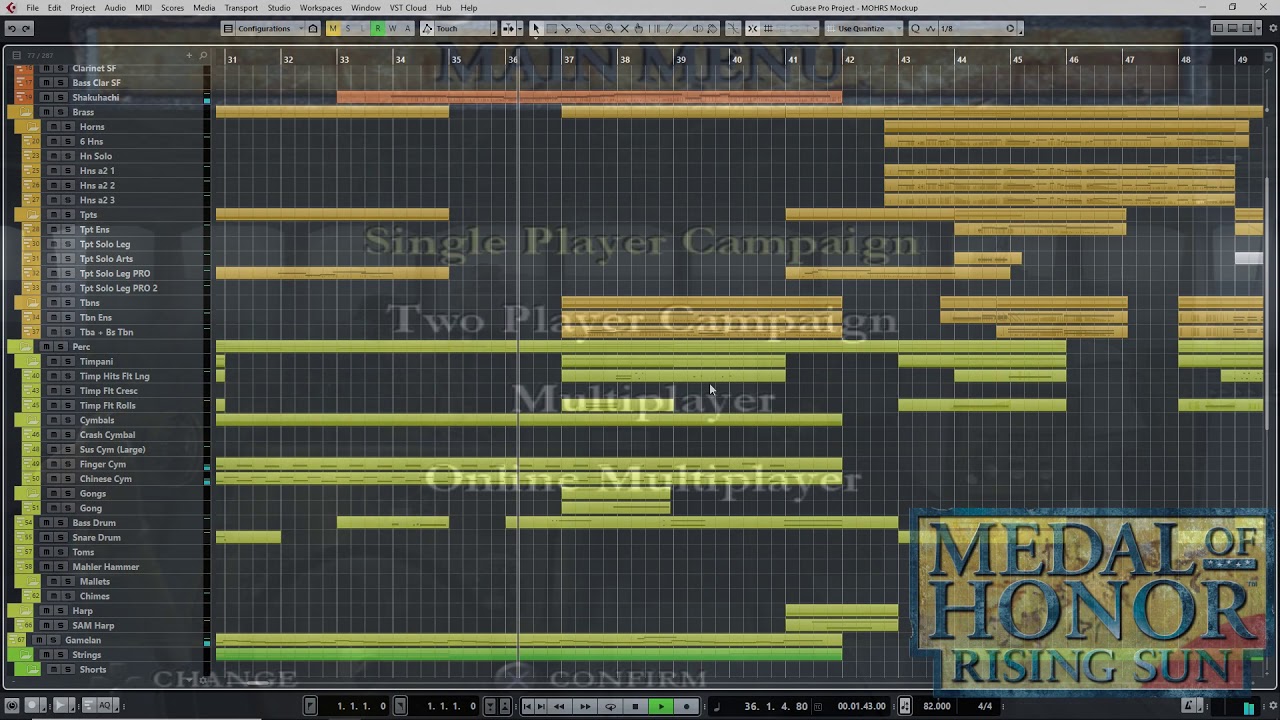Open the Transport menu

click(241, 8)
